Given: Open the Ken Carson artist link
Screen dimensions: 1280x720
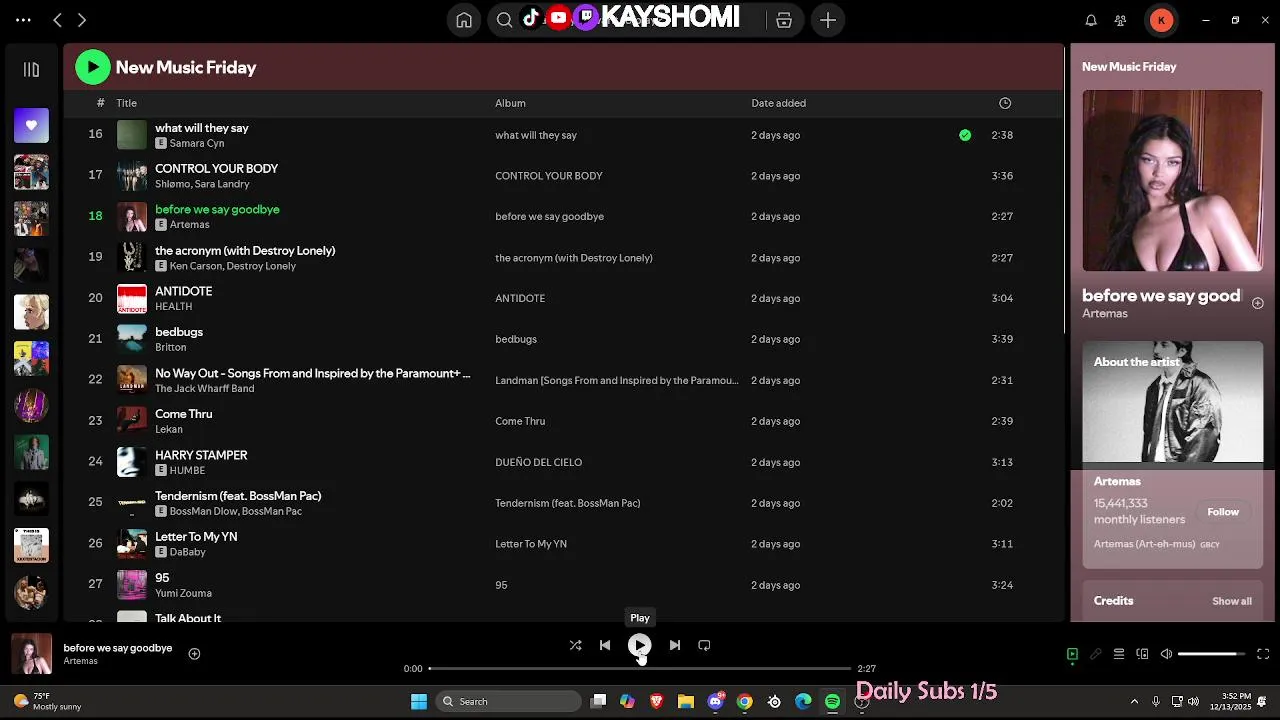Looking at the screenshot, I should 195,266.
